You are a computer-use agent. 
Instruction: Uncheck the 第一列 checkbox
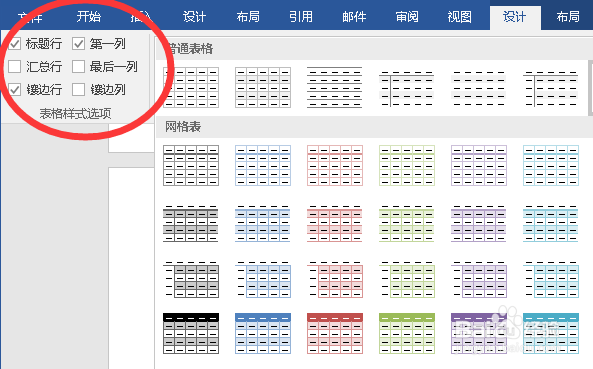[x=78, y=44]
